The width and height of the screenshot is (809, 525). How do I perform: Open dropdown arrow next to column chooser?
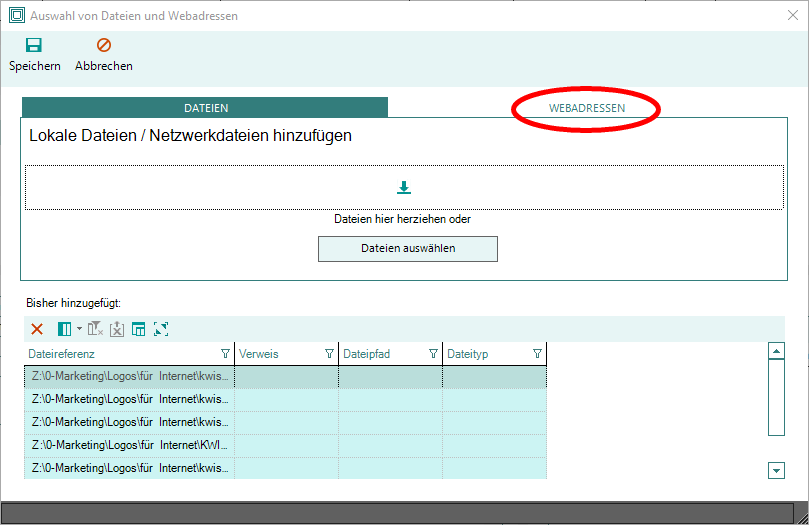(80, 329)
